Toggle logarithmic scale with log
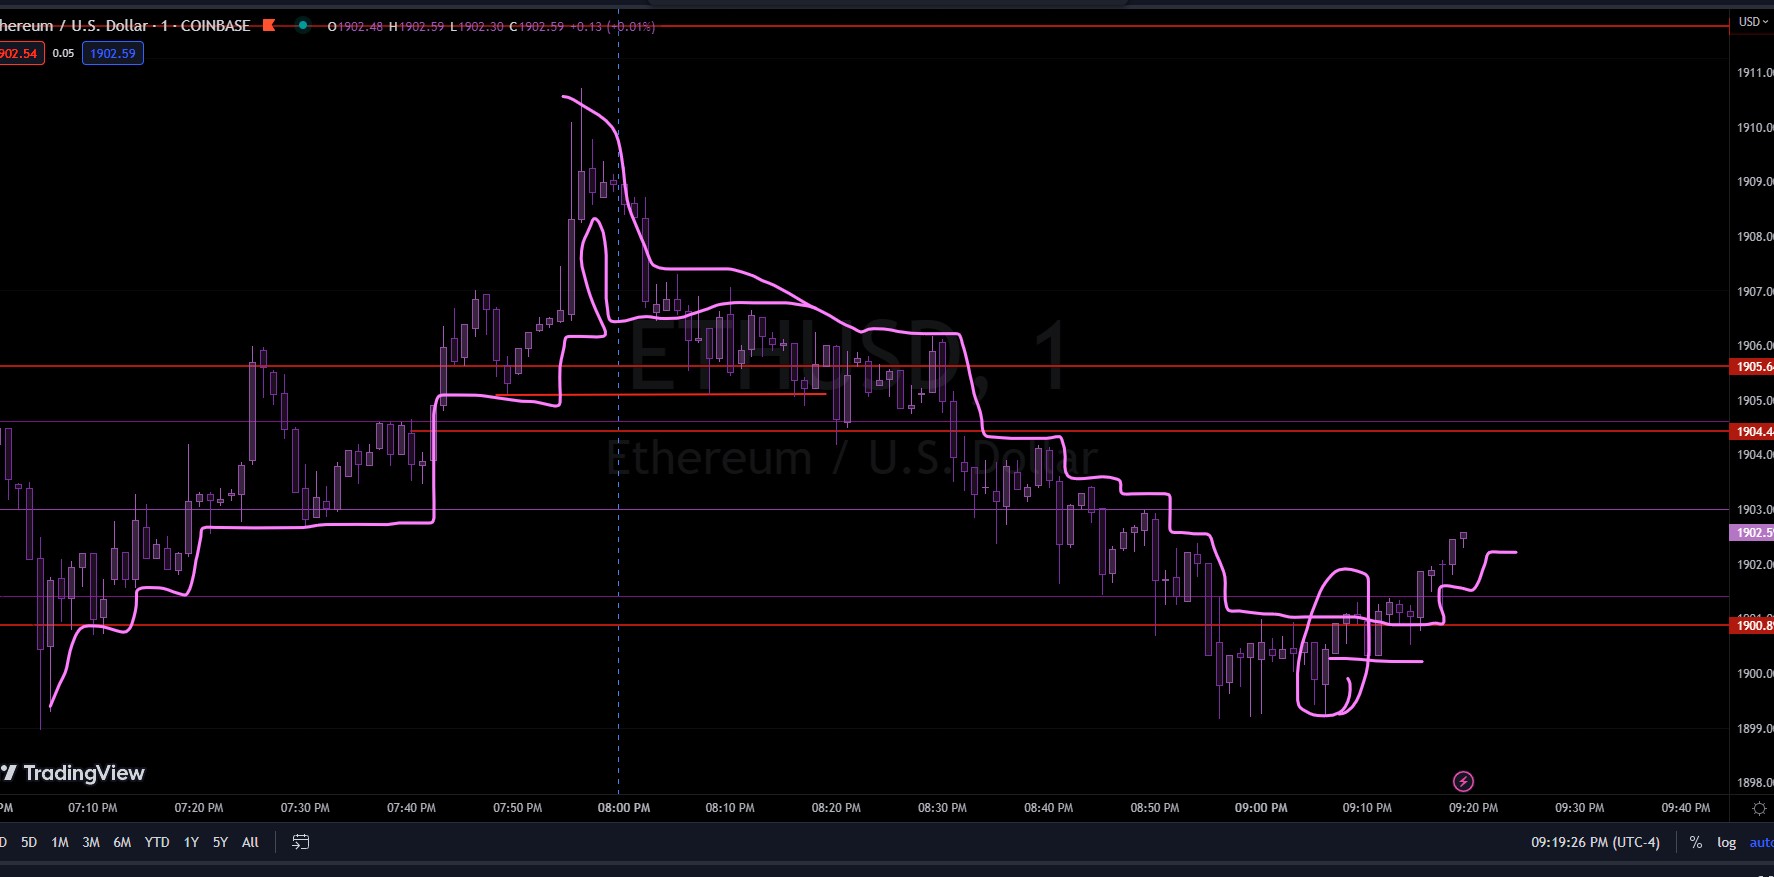 [x=1727, y=842]
